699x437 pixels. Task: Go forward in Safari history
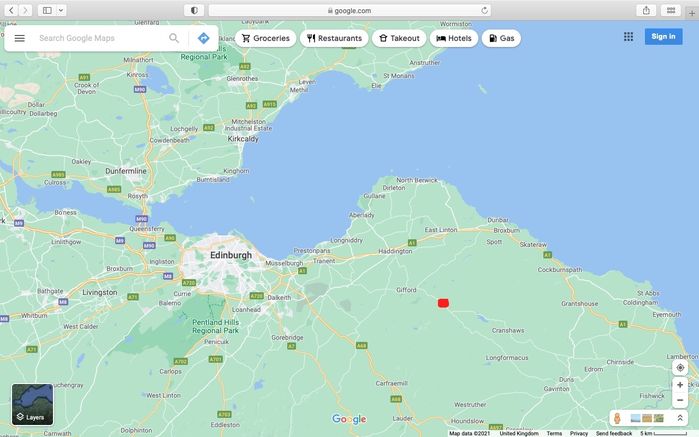pyautogui.click(x=25, y=10)
